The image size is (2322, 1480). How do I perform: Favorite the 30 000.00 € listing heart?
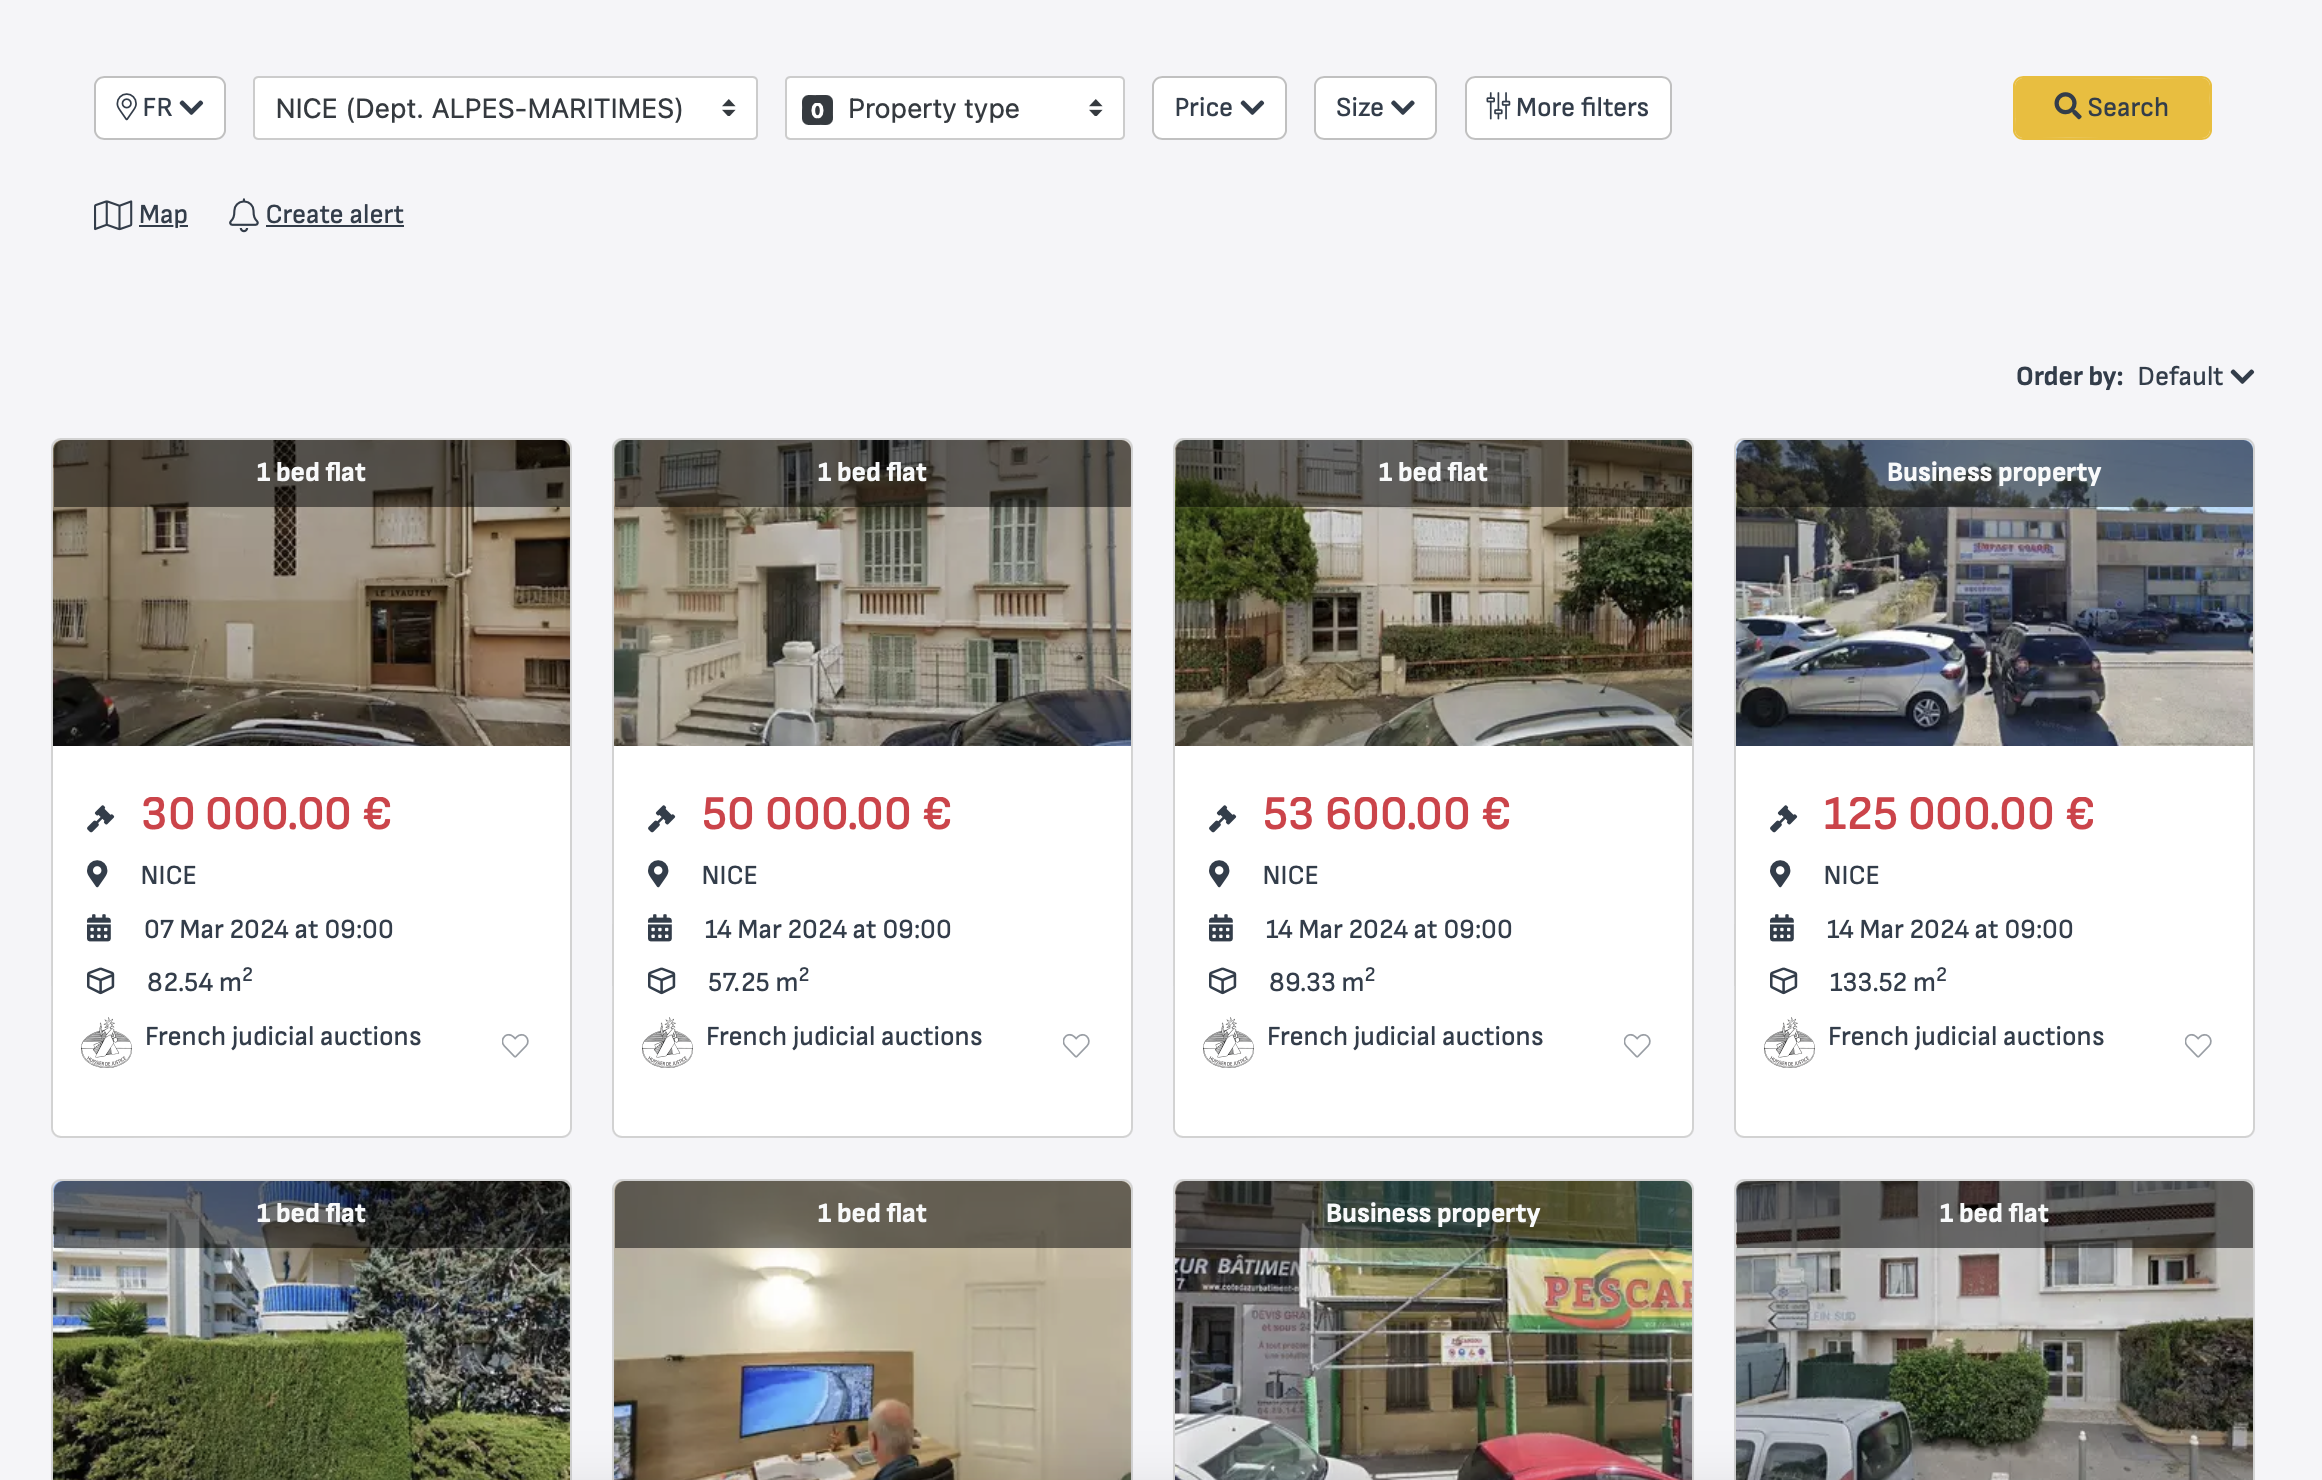coord(515,1045)
